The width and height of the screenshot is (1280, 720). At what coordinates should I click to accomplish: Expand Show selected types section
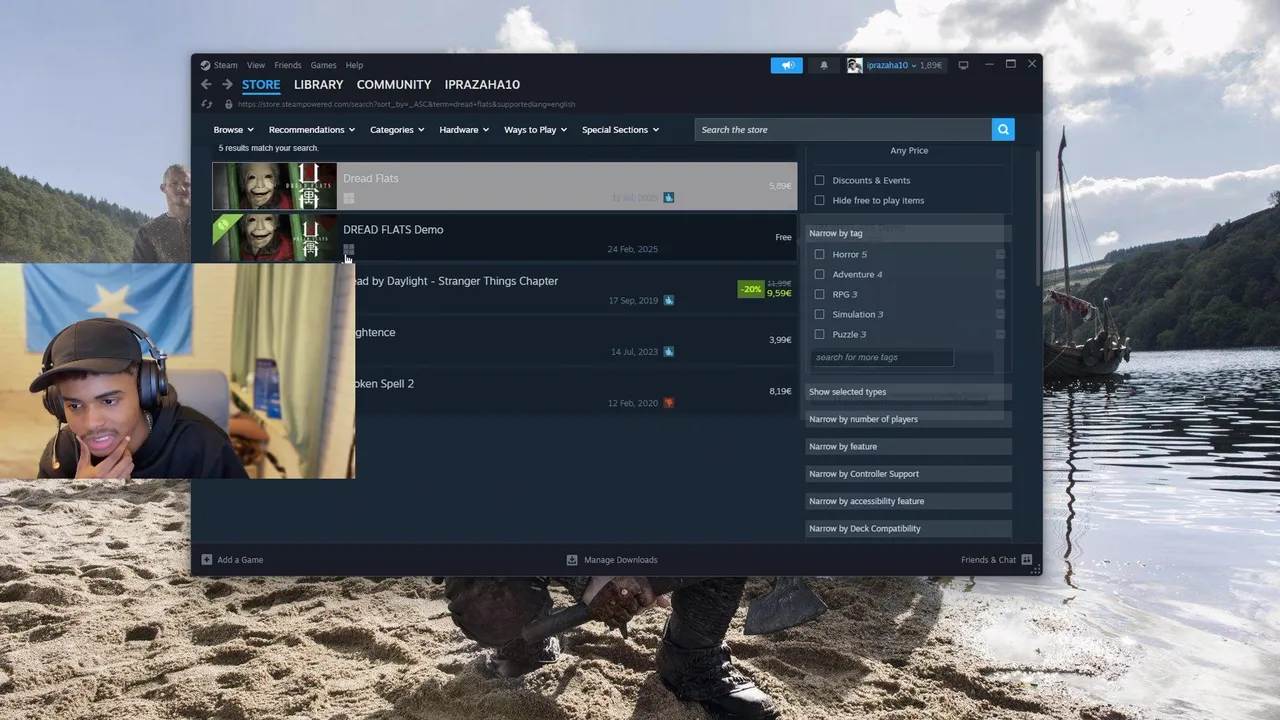[x=908, y=392]
